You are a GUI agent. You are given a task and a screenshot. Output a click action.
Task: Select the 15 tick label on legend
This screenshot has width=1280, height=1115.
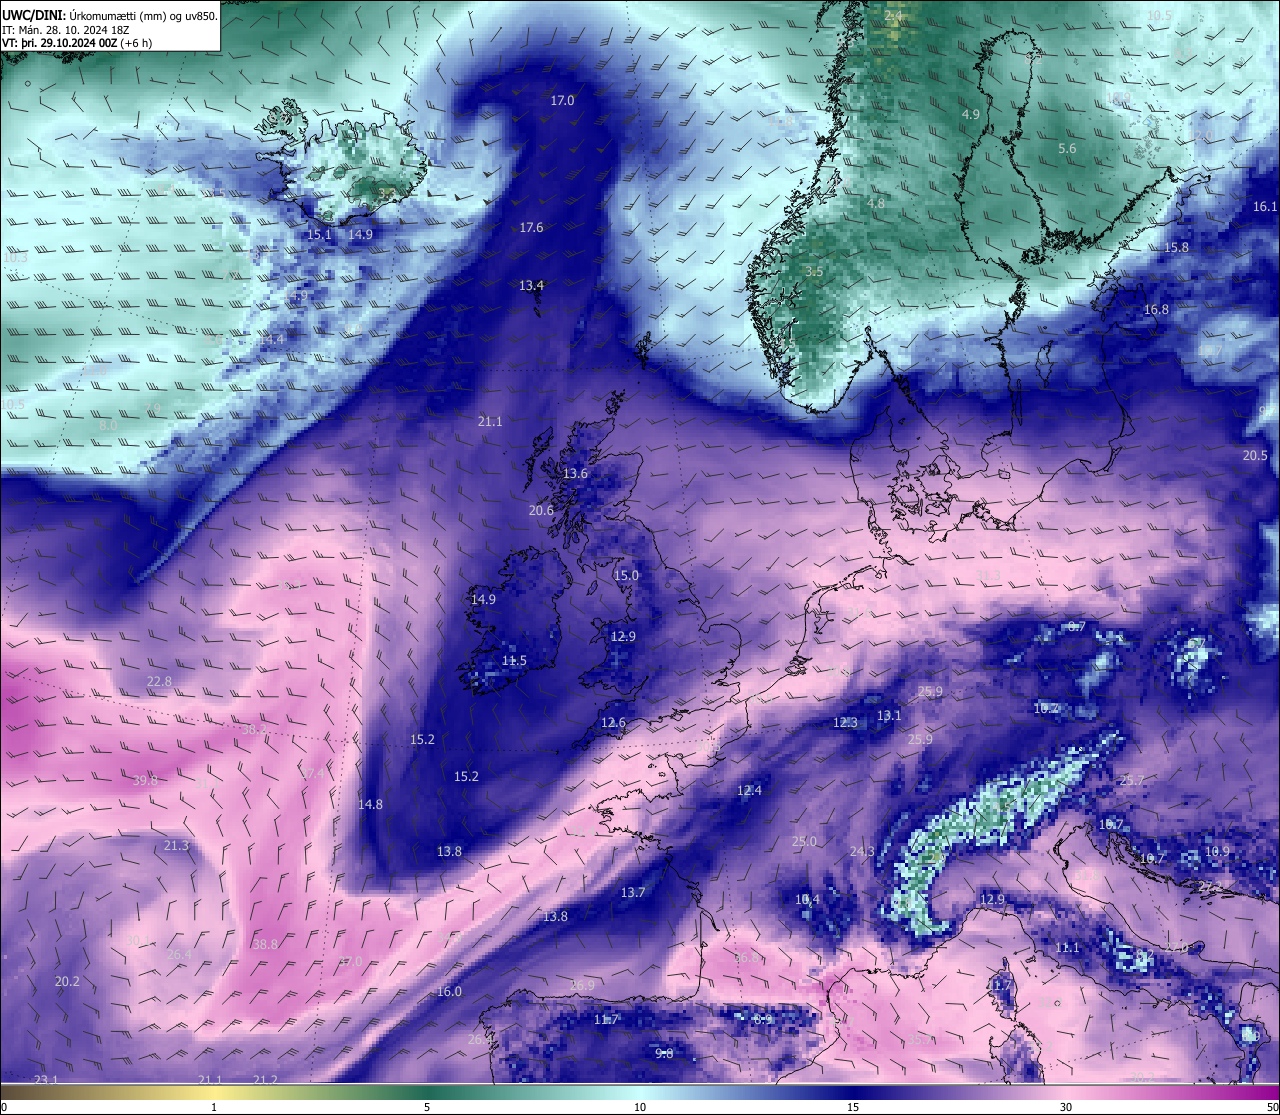(x=853, y=1106)
